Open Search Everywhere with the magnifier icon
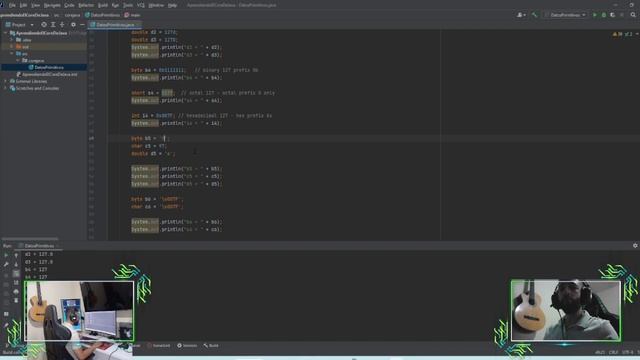640x360 pixels. 633,15
